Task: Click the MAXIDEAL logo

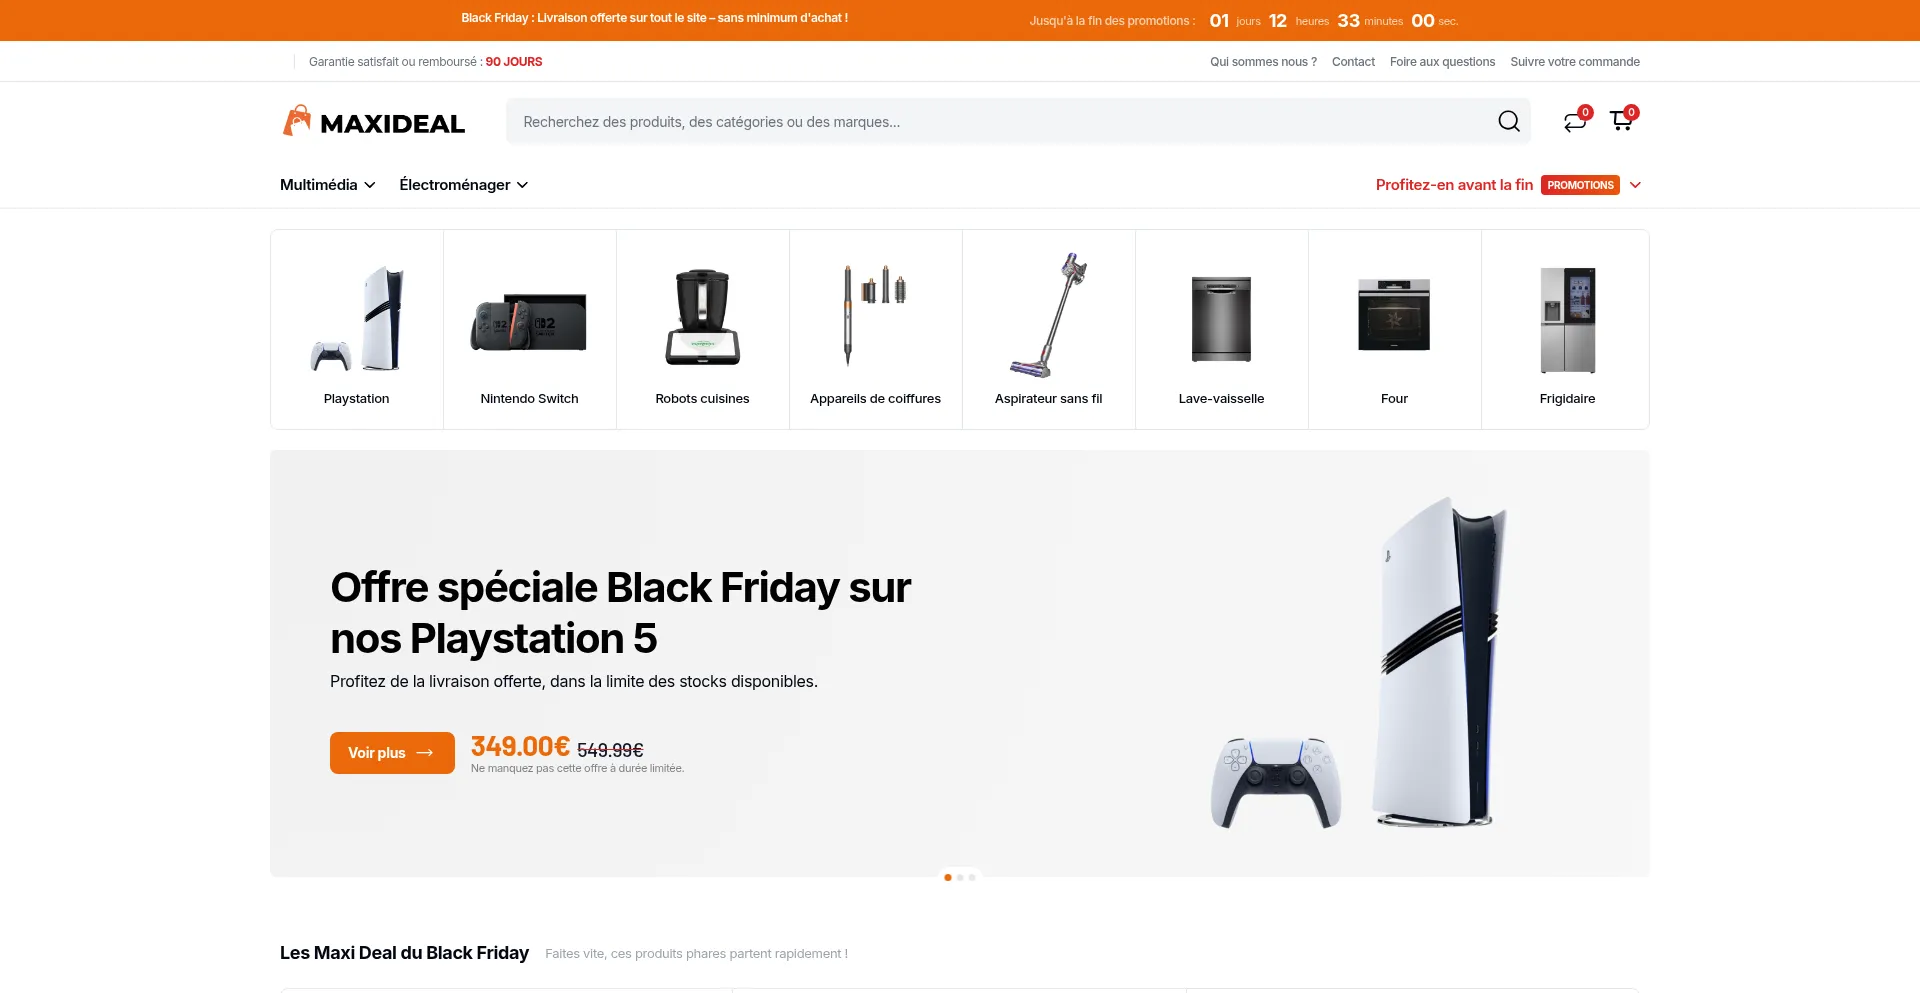Action: pos(373,122)
